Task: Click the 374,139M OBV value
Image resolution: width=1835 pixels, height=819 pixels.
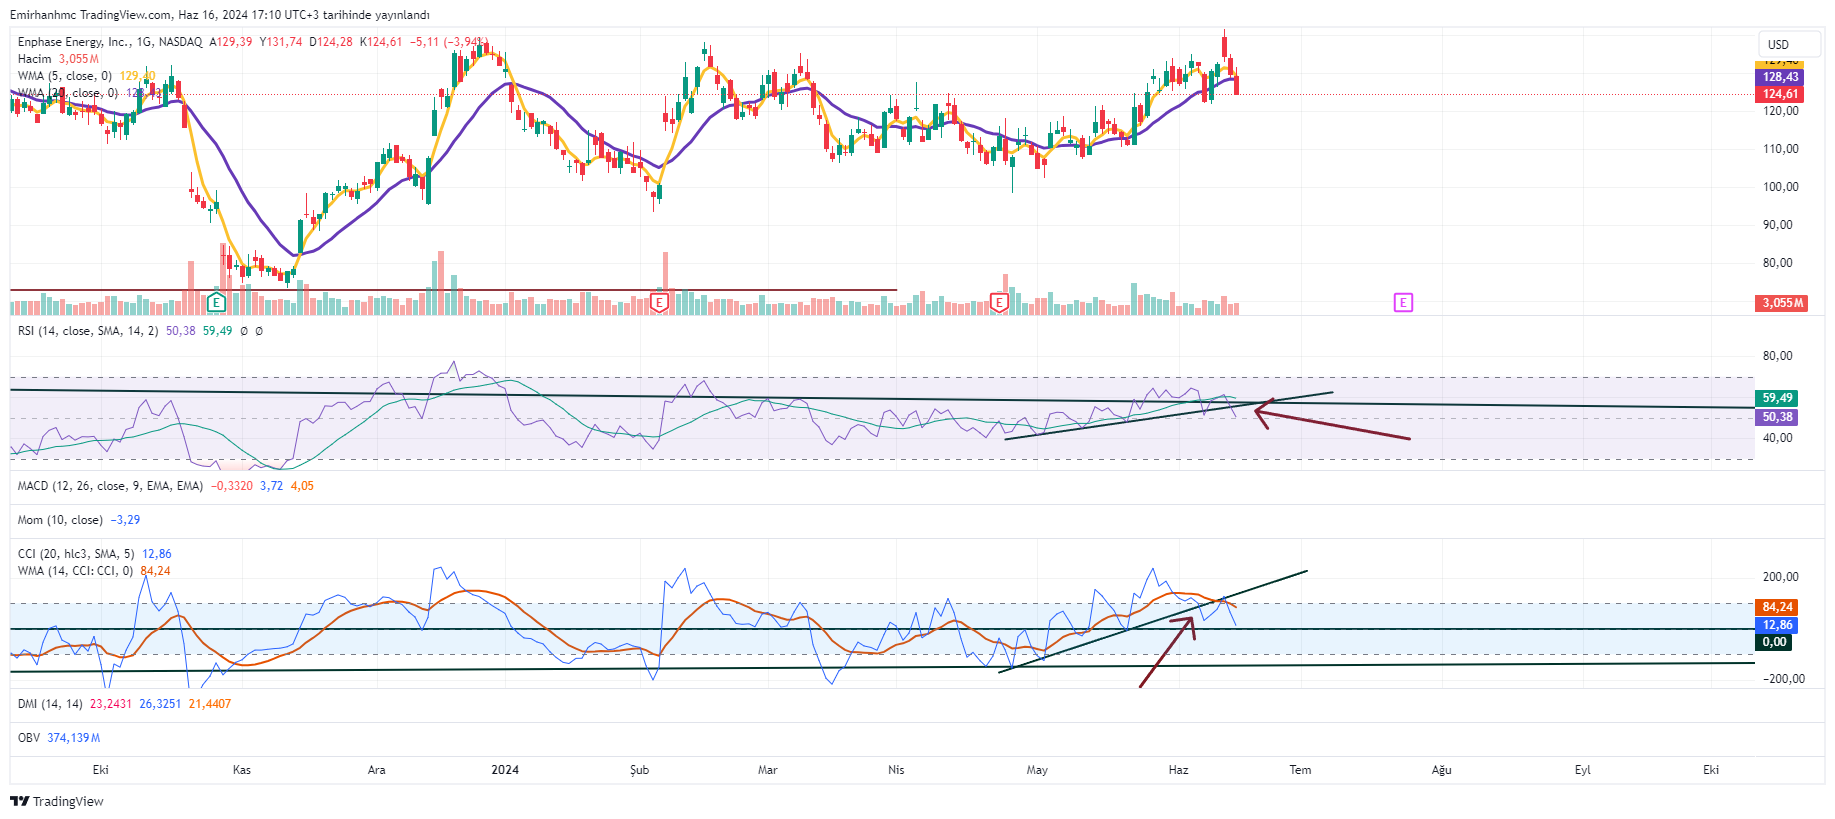Action: (x=74, y=738)
